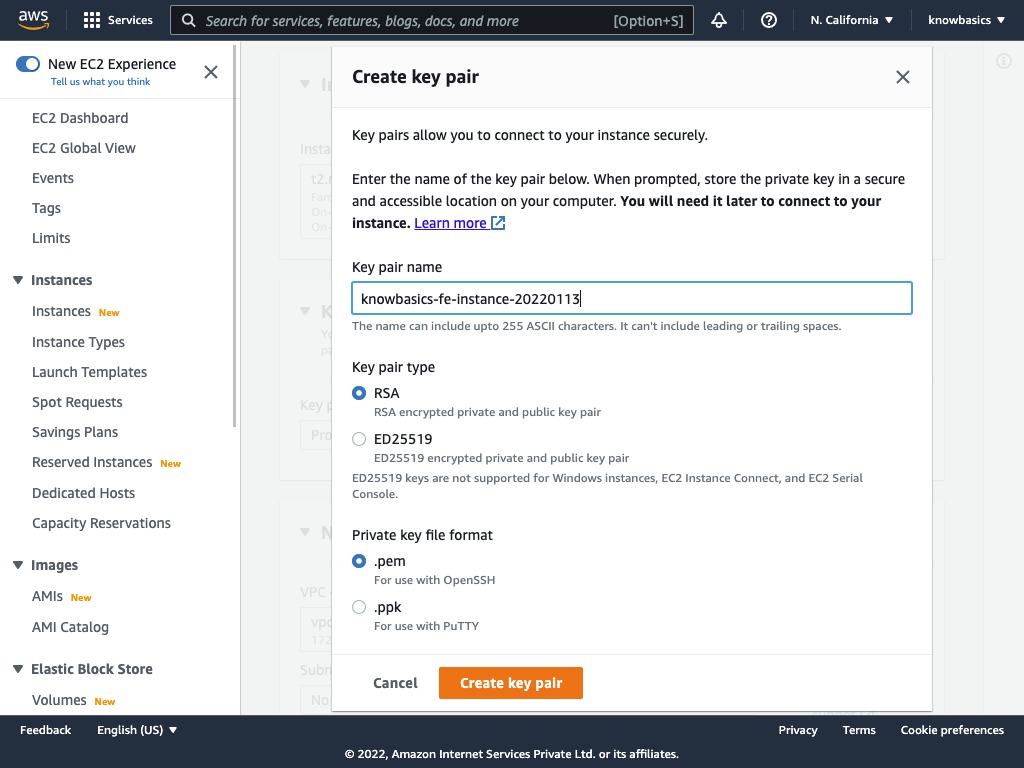1024x768 pixels.
Task: Click the search magnifier icon
Action: 188,20
